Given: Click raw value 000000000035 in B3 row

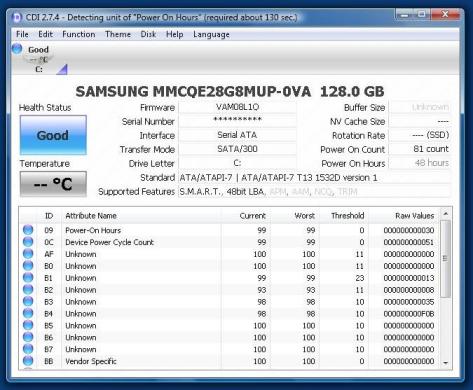Looking at the screenshot, I should click(x=409, y=302).
